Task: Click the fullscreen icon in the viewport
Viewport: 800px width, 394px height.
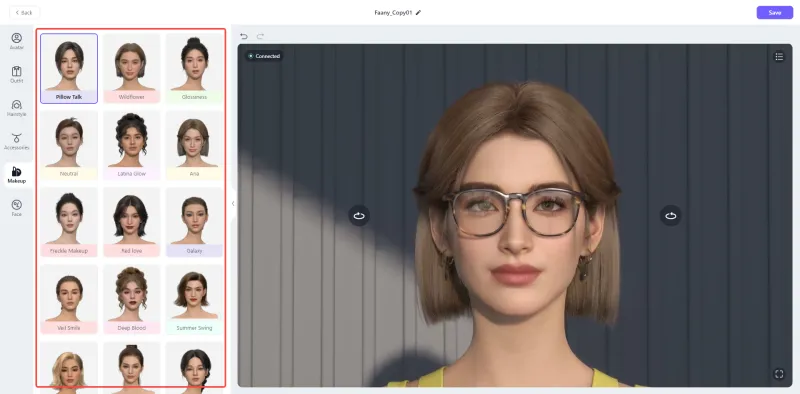Action: tap(779, 374)
